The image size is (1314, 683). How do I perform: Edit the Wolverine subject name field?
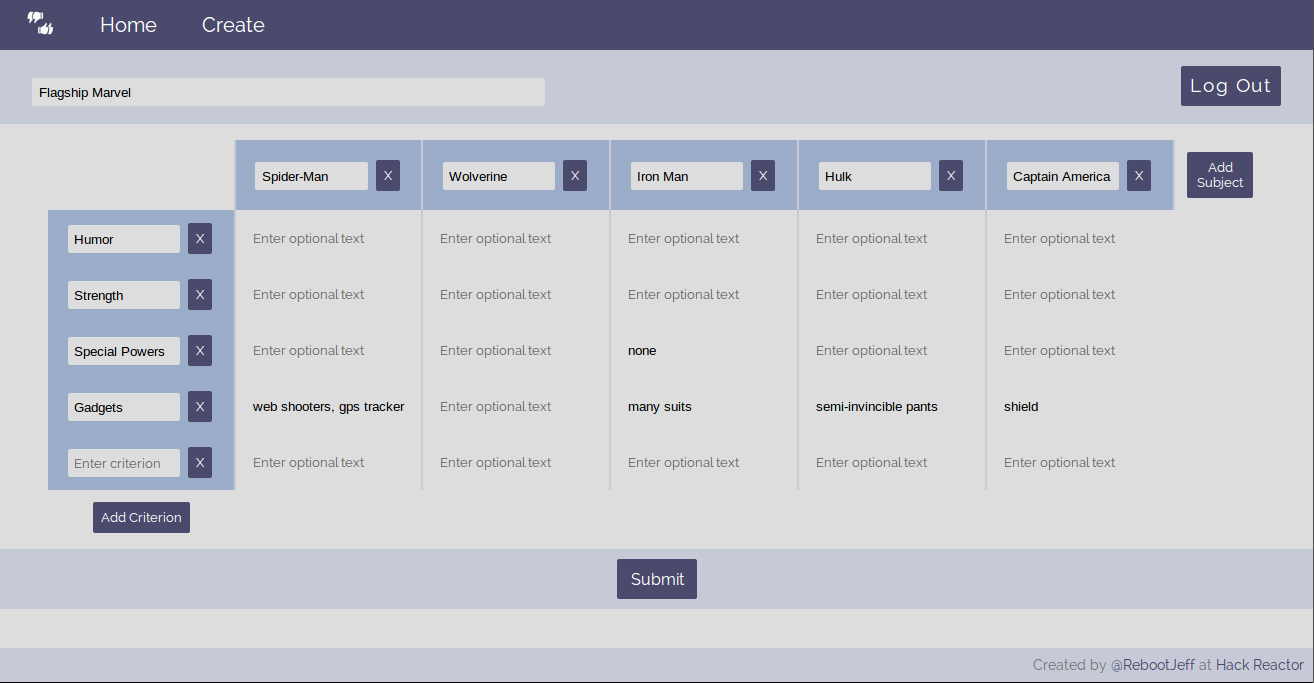[499, 176]
